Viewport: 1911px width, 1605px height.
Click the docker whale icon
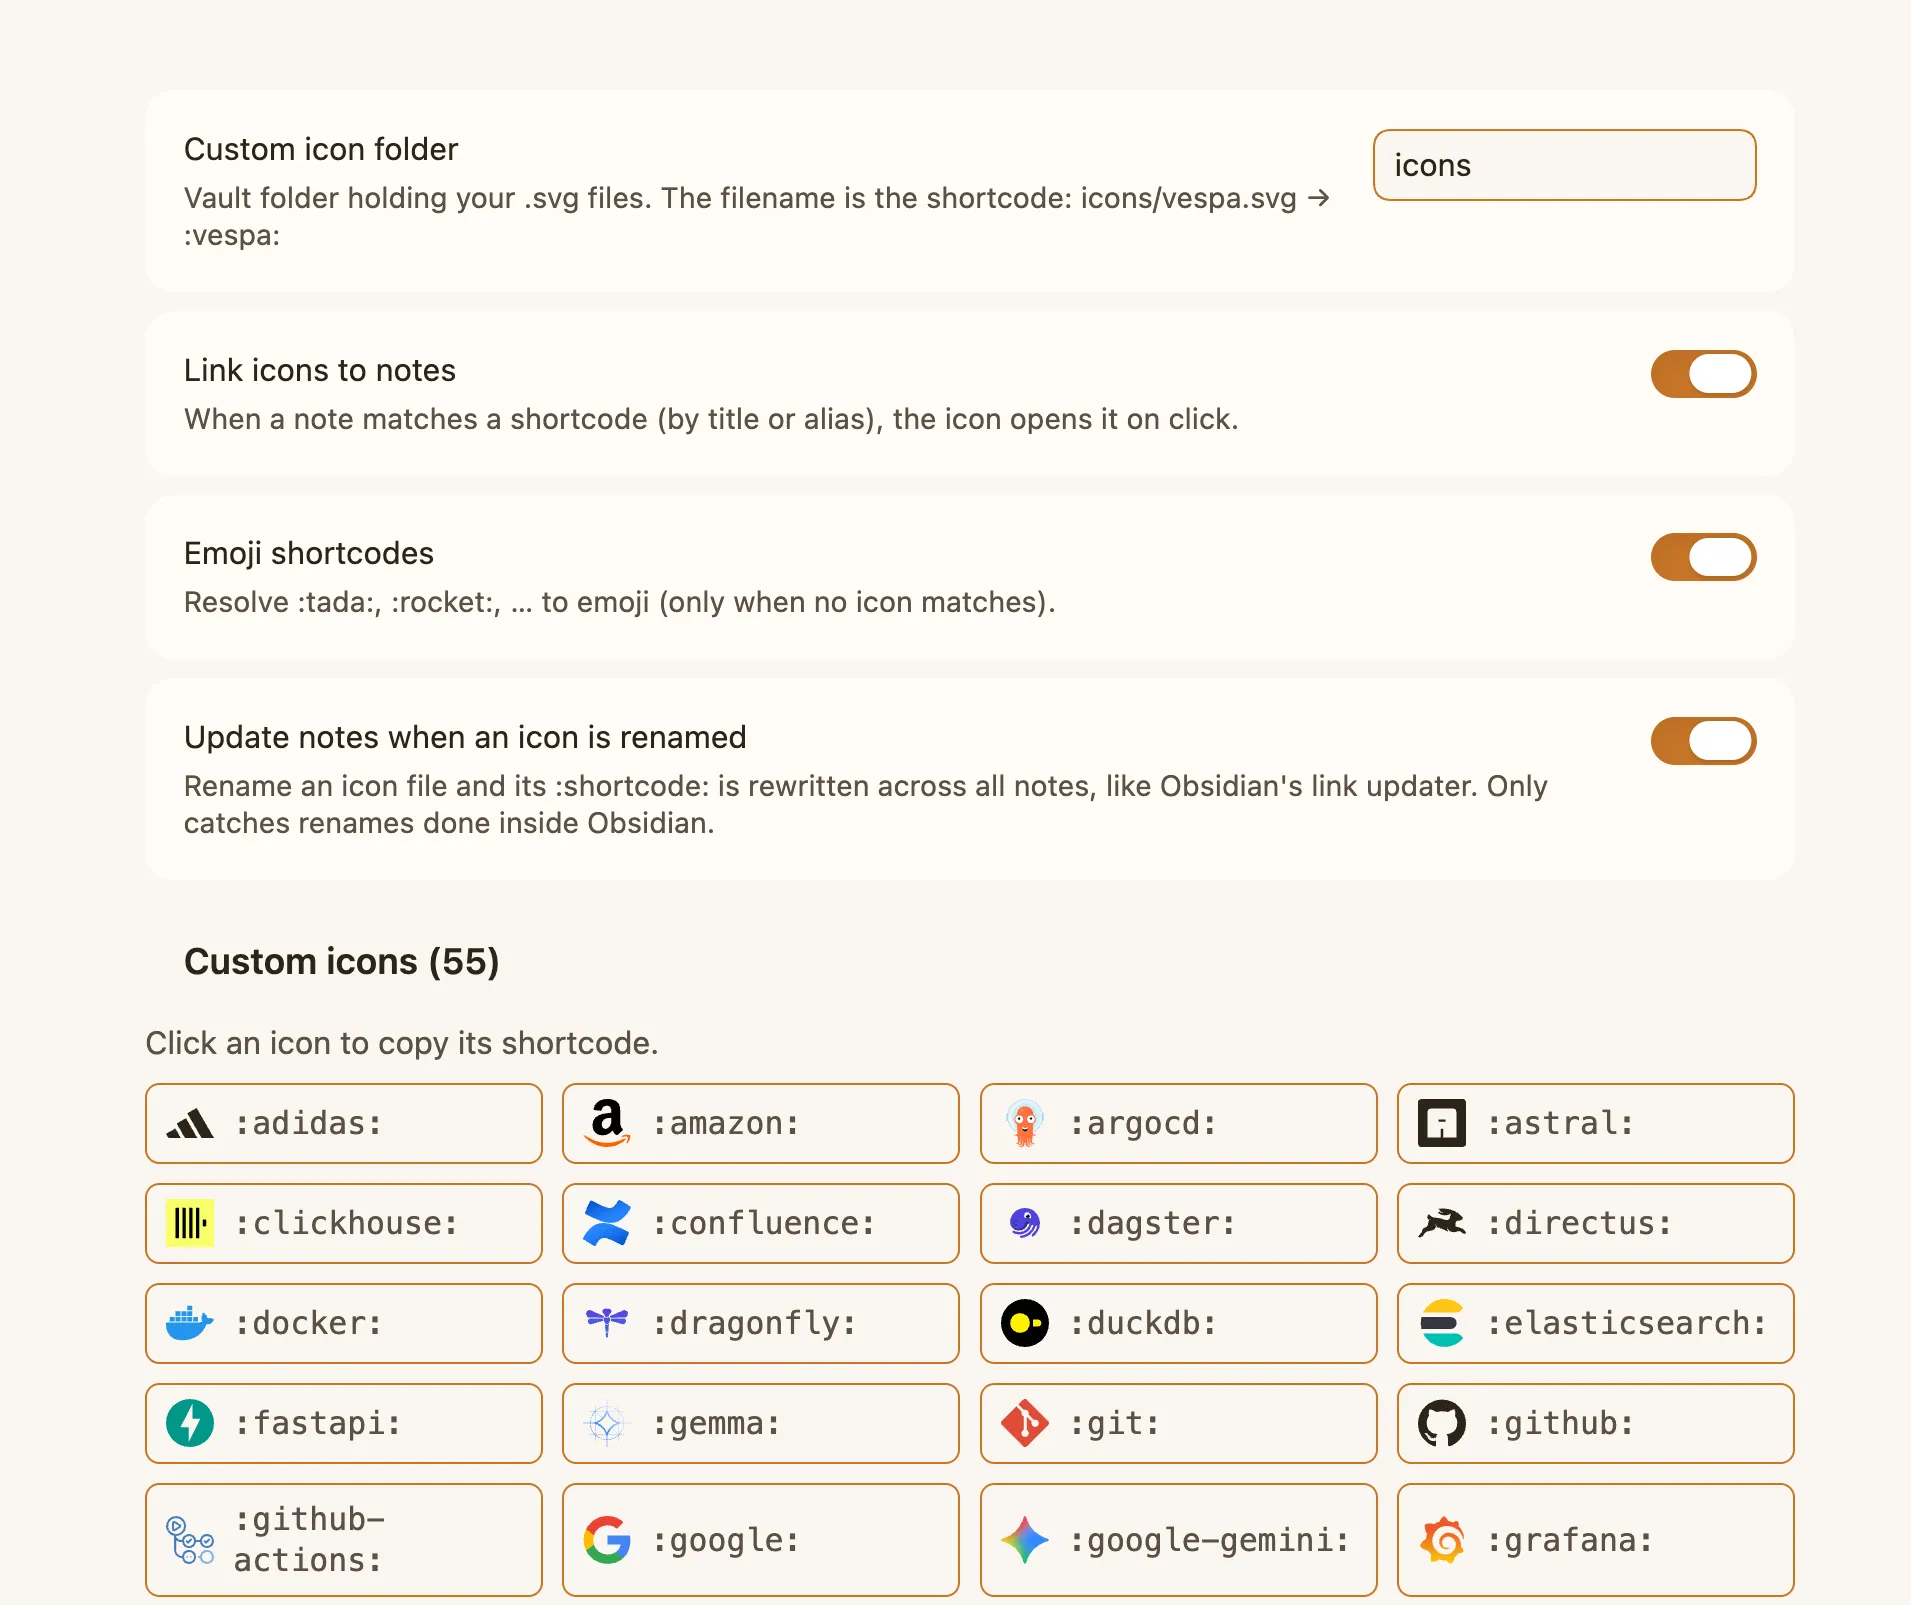[190, 1323]
